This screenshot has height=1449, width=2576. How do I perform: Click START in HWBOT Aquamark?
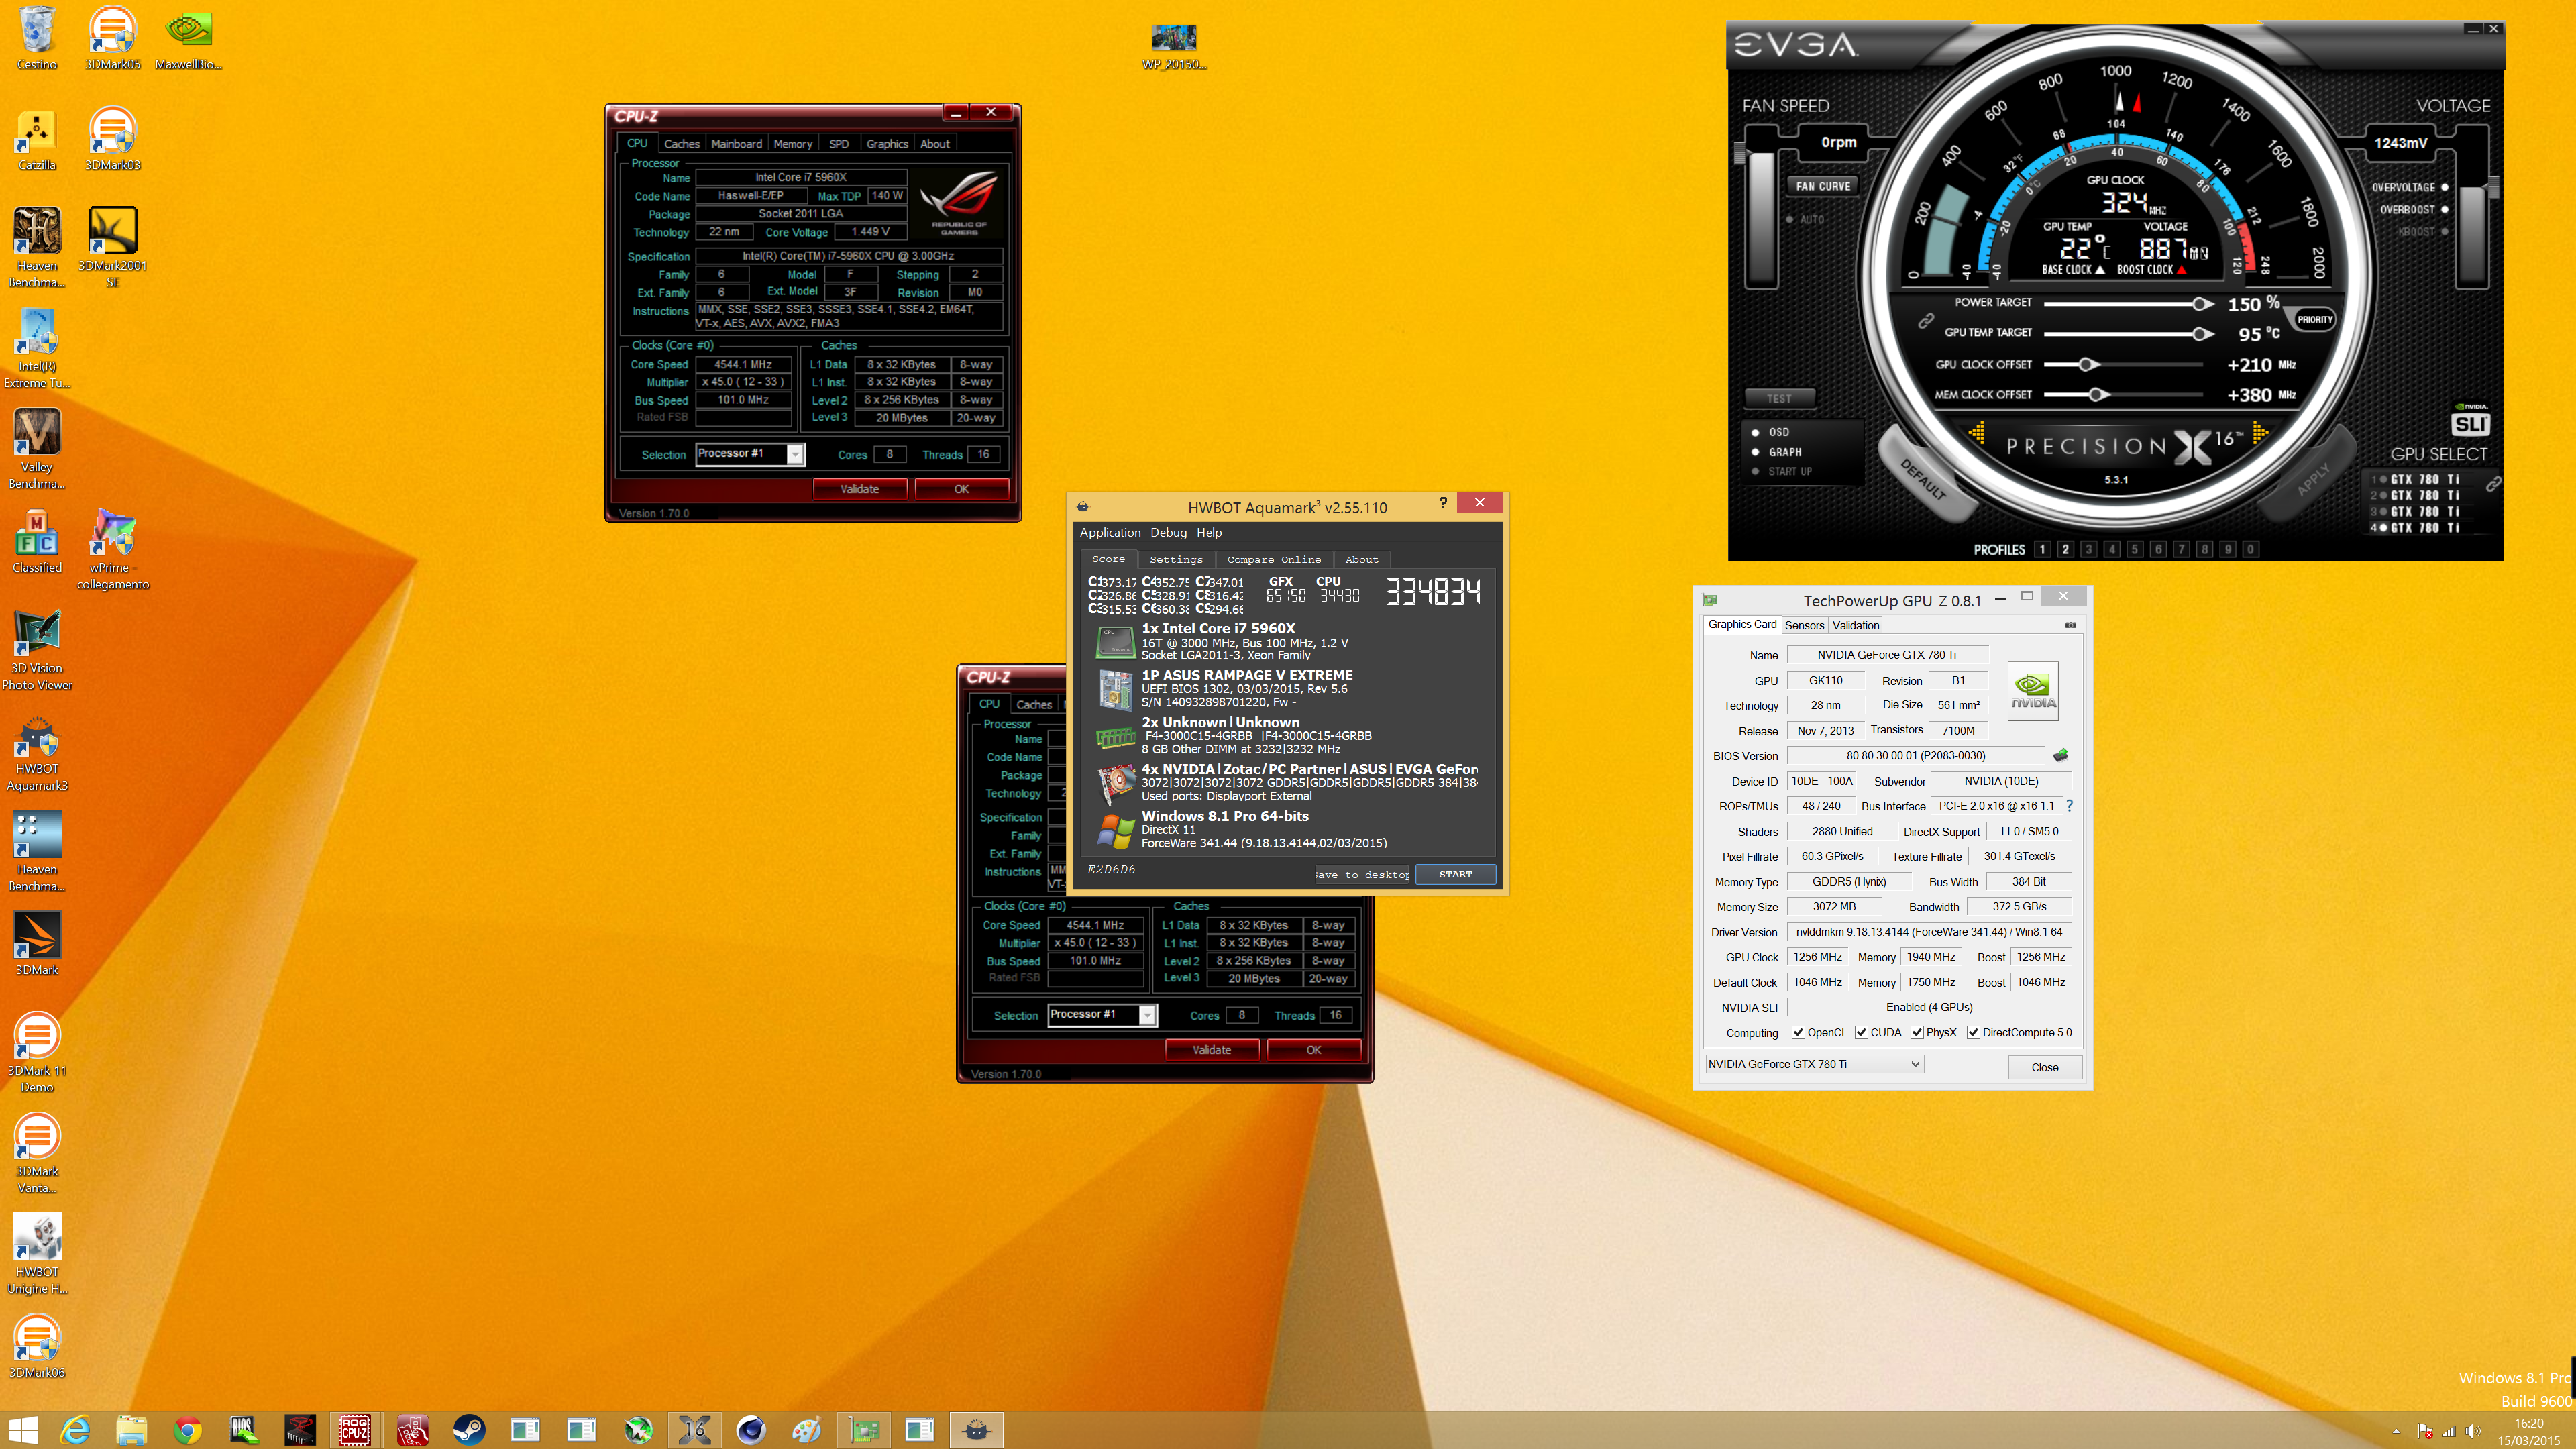[1455, 874]
